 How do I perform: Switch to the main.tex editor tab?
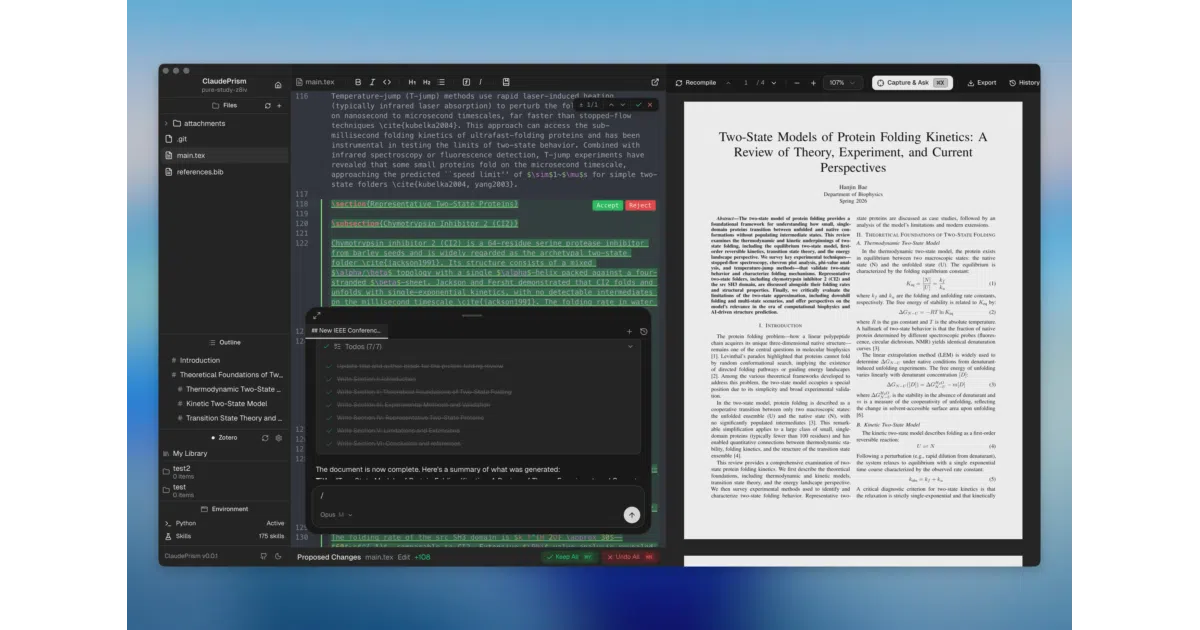pos(315,82)
